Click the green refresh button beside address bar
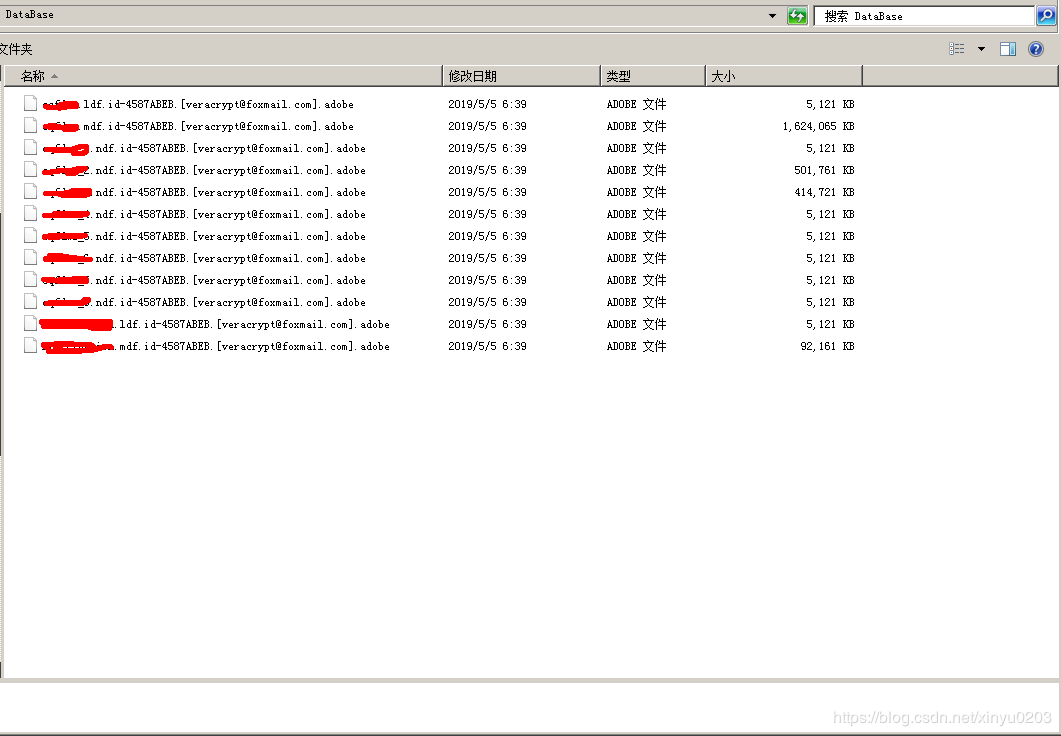 pos(797,16)
